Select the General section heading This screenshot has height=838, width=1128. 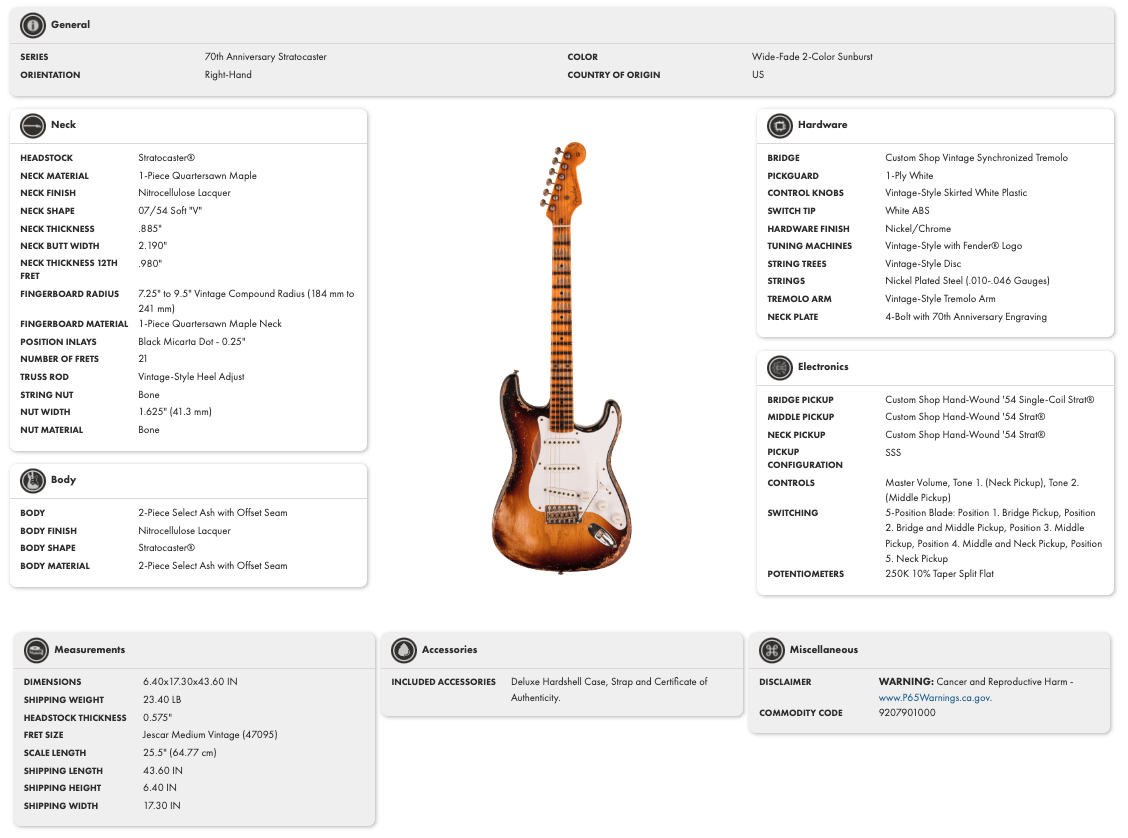click(x=70, y=24)
